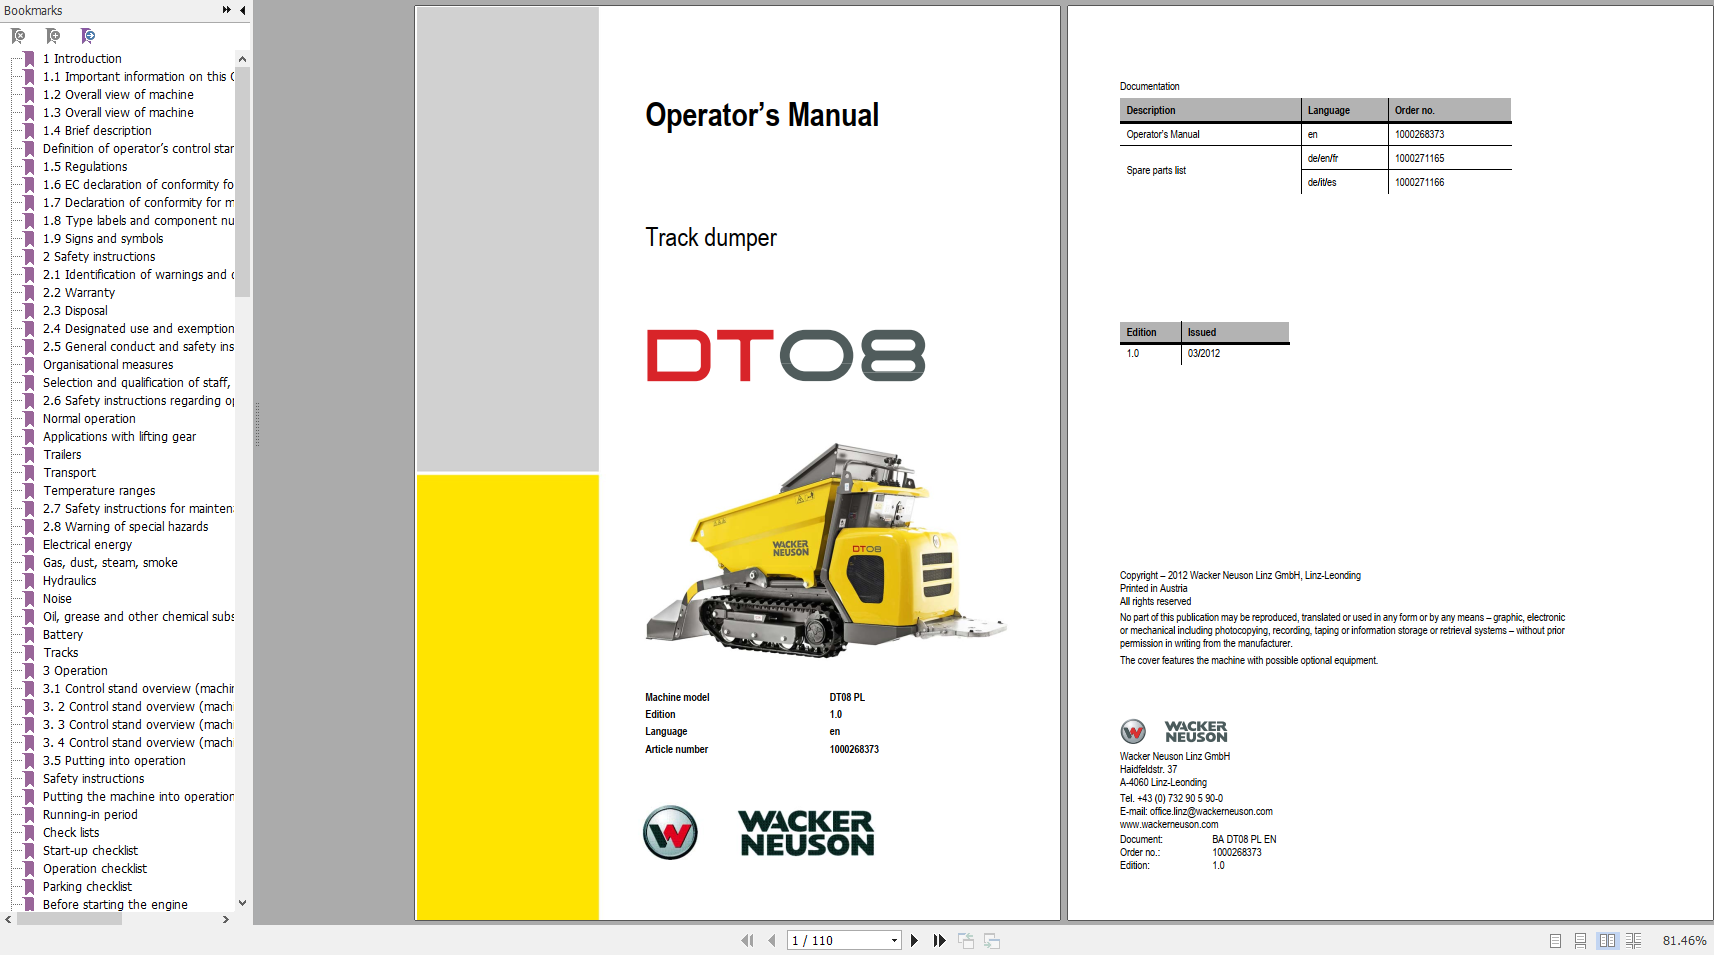Screen dimensions: 1714x955
Task: Click order number 1000271165 in table
Action: [x=1419, y=158]
